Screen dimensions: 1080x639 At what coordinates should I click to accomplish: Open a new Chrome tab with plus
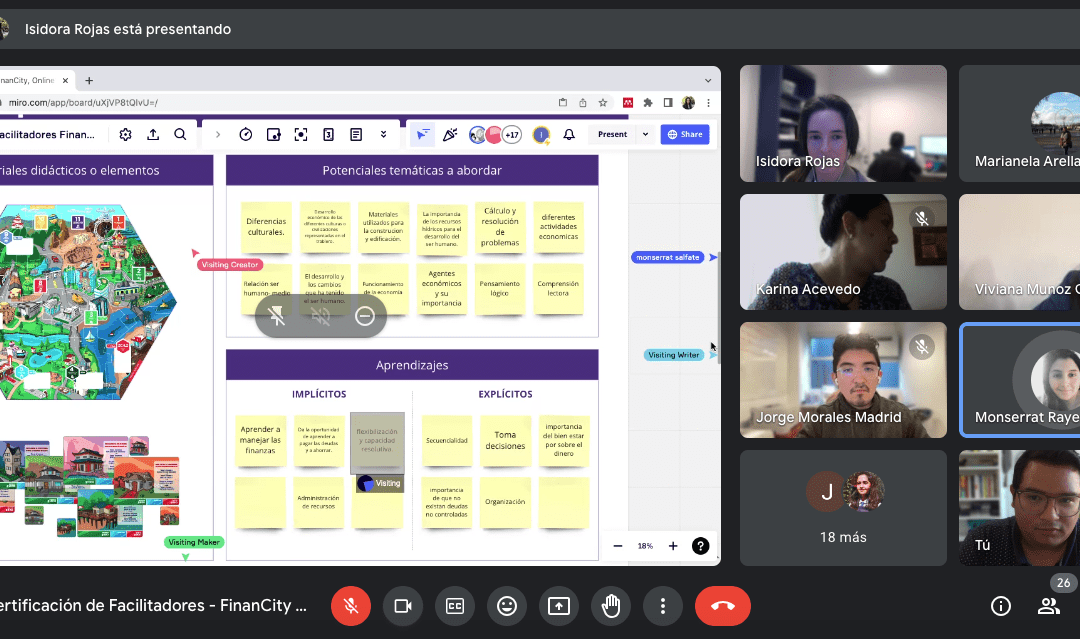(x=89, y=81)
